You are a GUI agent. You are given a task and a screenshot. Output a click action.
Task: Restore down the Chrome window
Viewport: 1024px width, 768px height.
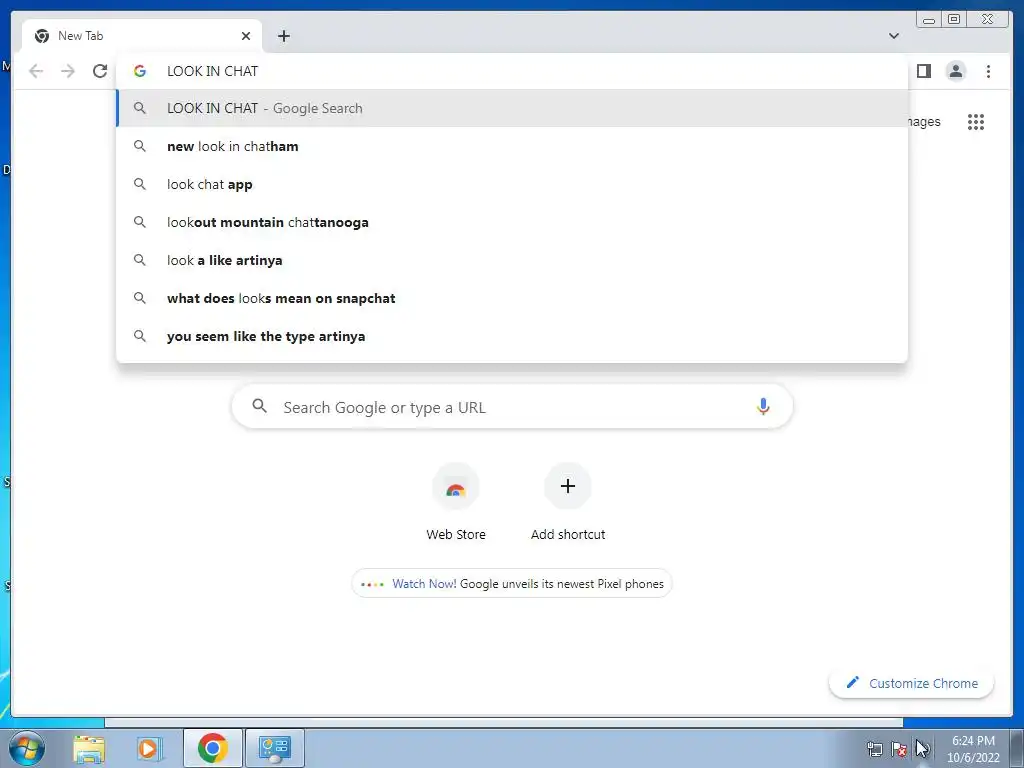tap(954, 20)
